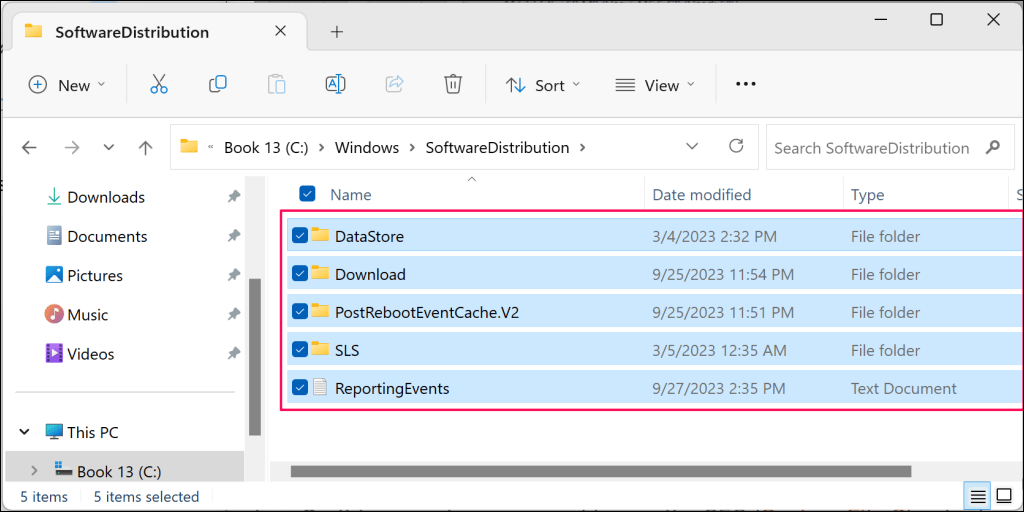
Task: Open Documents in navigation pane
Action: [108, 236]
